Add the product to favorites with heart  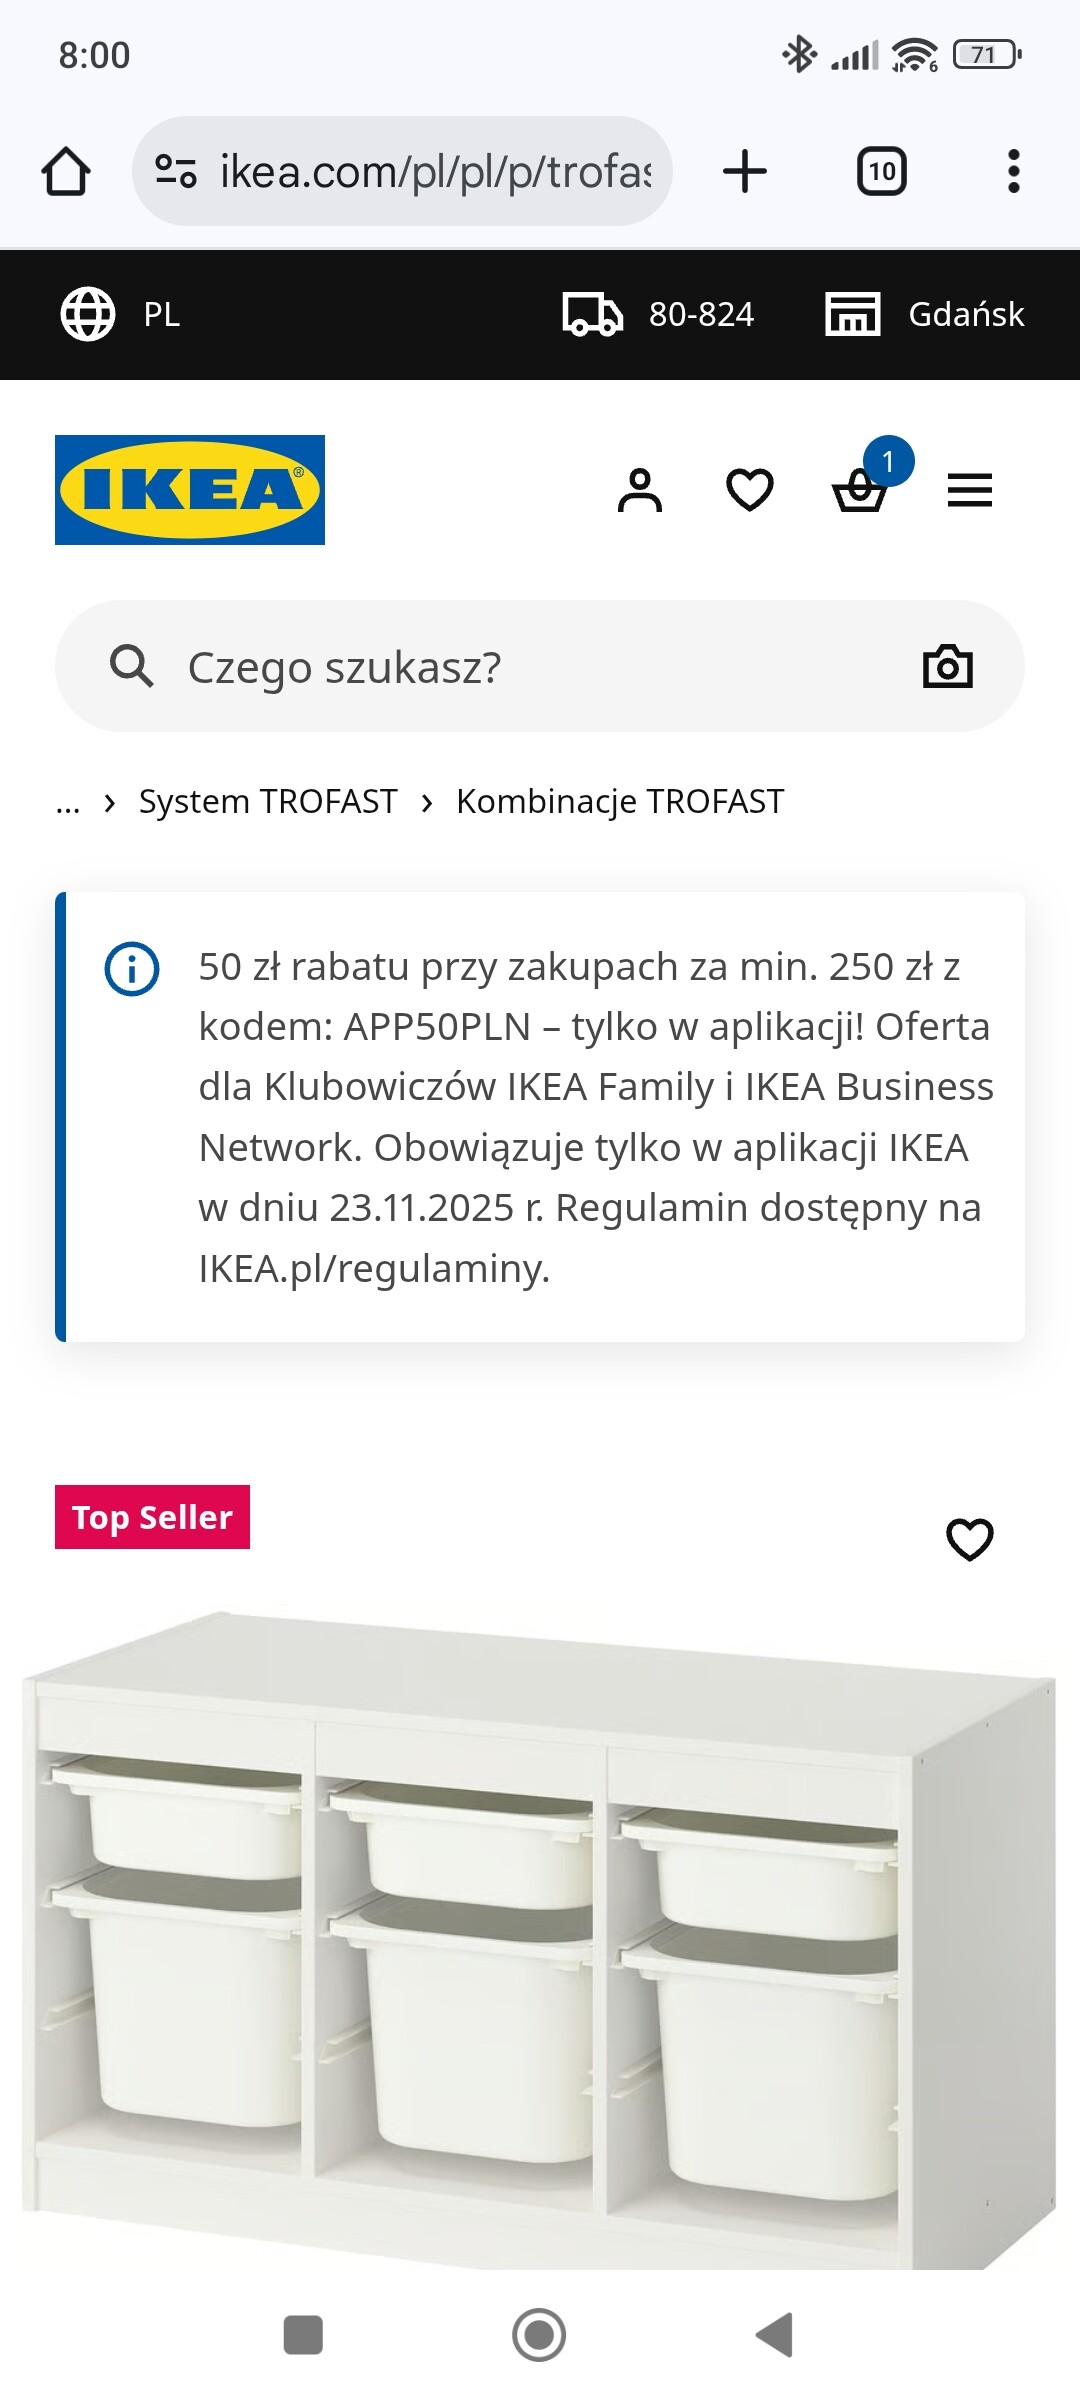(x=969, y=1539)
